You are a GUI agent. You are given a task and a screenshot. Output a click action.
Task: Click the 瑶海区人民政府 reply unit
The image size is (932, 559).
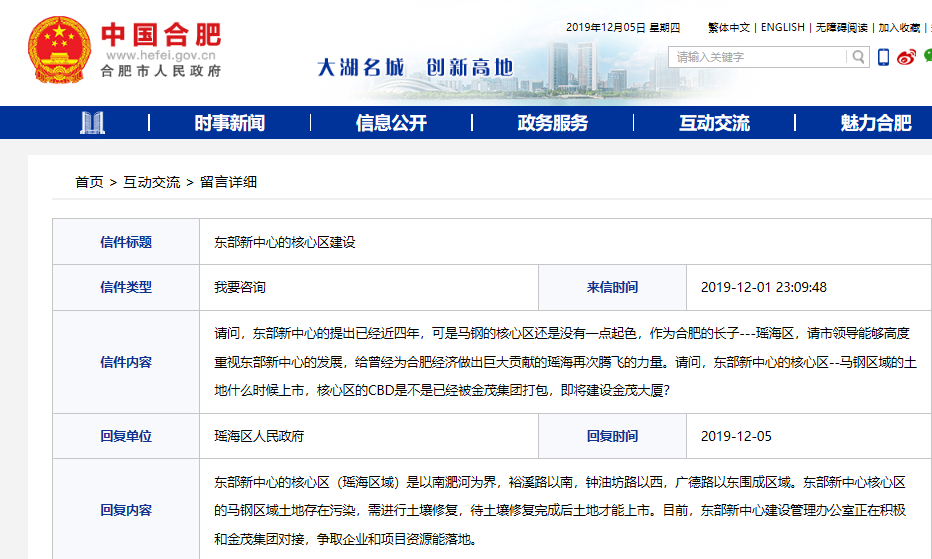click(259, 436)
